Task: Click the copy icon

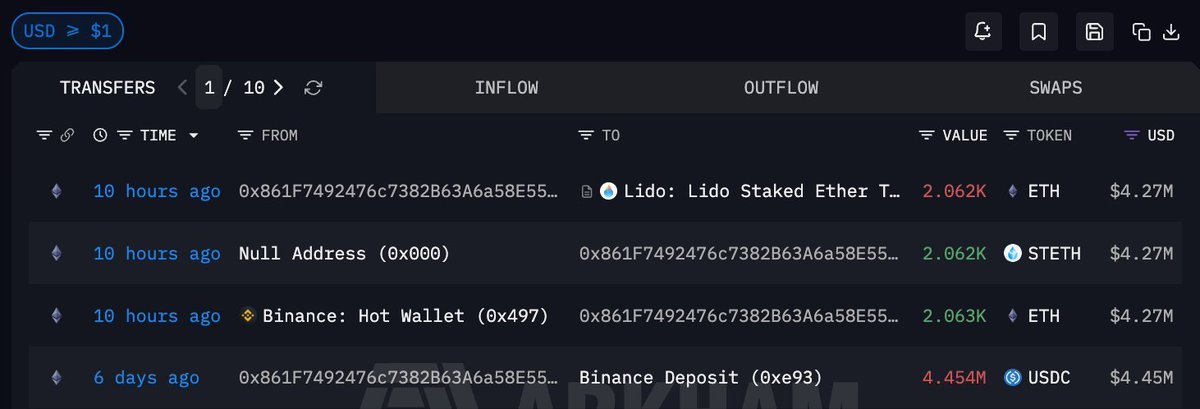Action: (1141, 32)
